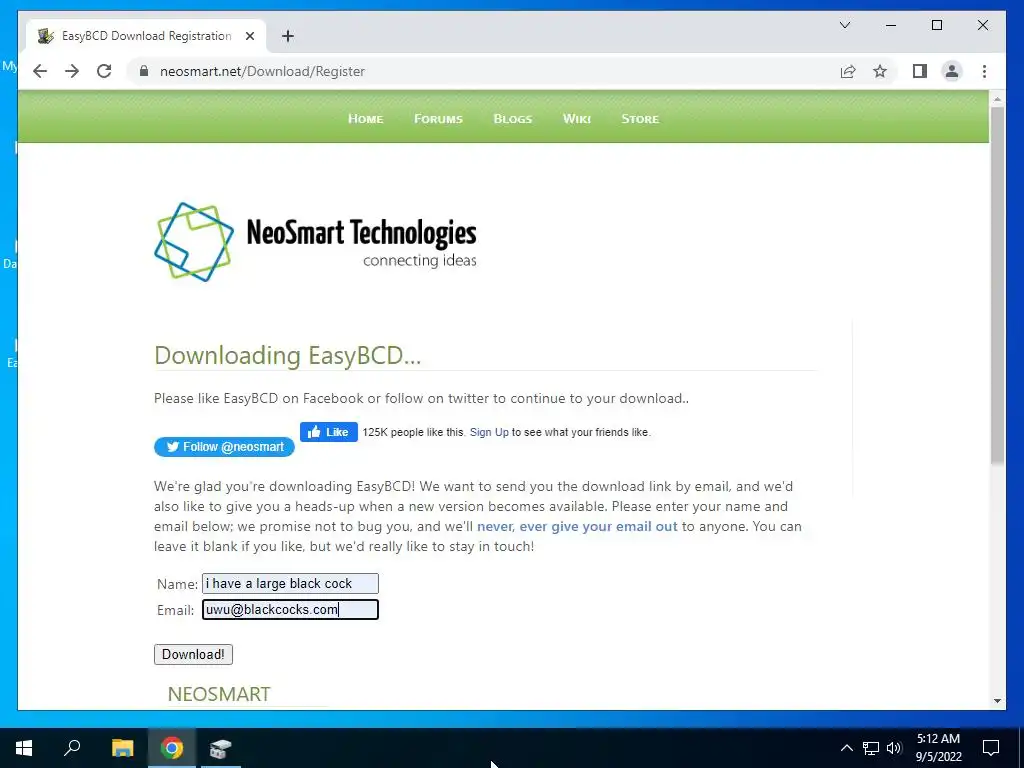Like EasyBCD on Facebook
This screenshot has width=1024, height=768.
[x=328, y=432]
